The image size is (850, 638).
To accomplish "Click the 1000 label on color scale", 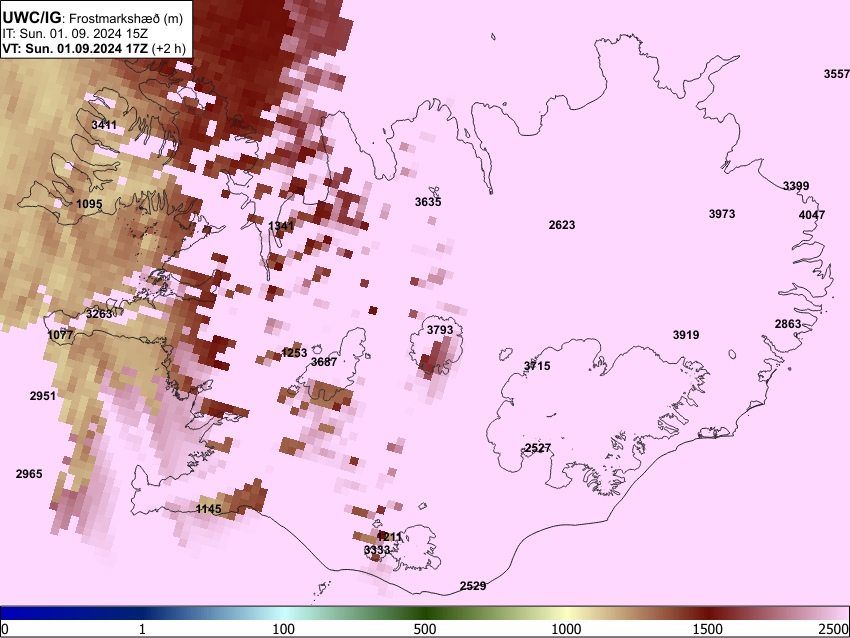I will [566, 629].
